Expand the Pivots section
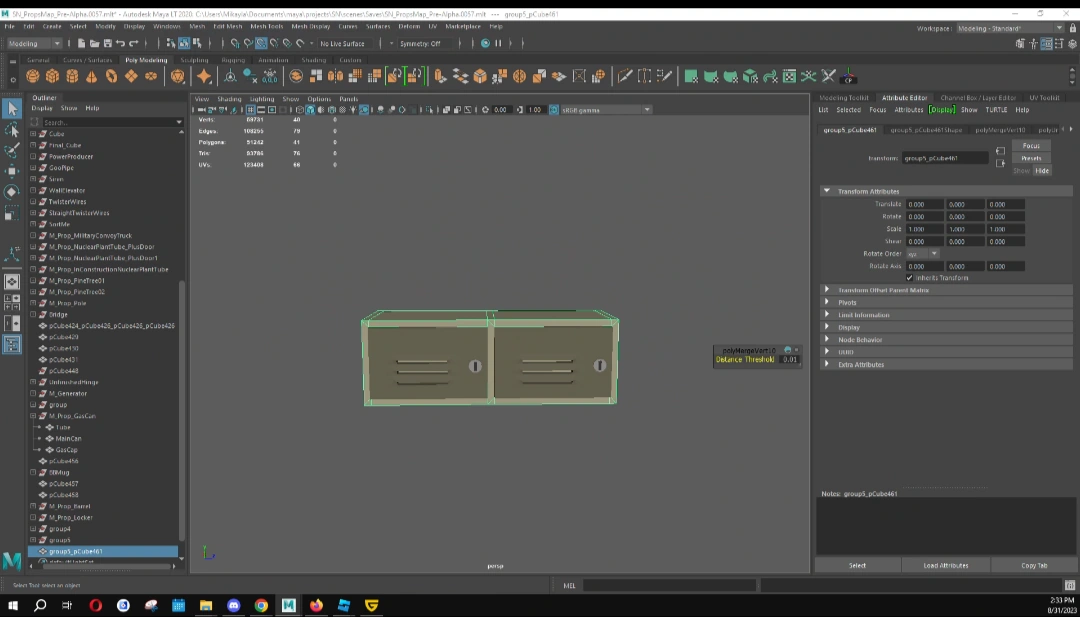1080x617 pixels. tap(847, 302)
